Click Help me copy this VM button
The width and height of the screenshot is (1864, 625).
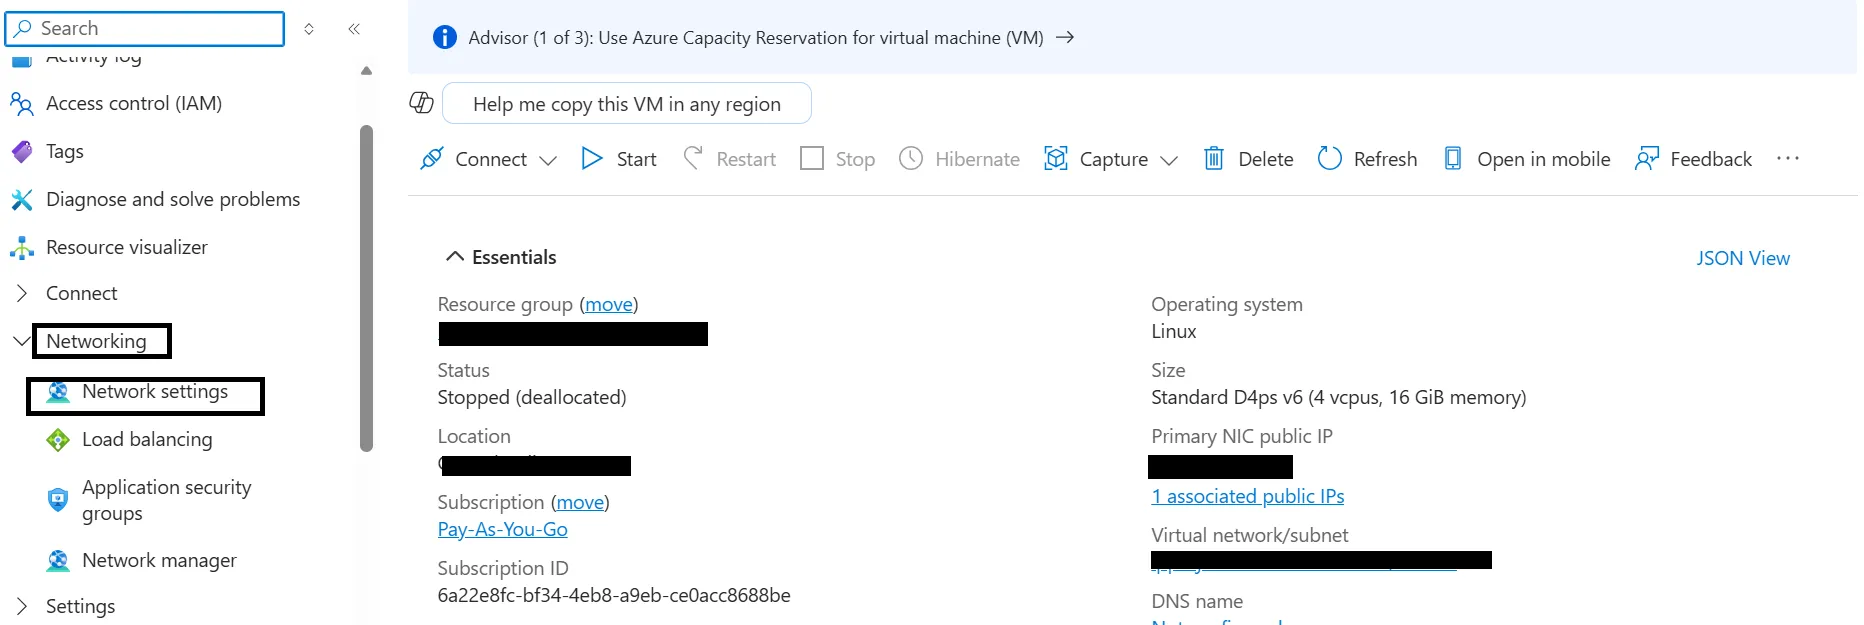pyautogui.click(x=627, y=103)
